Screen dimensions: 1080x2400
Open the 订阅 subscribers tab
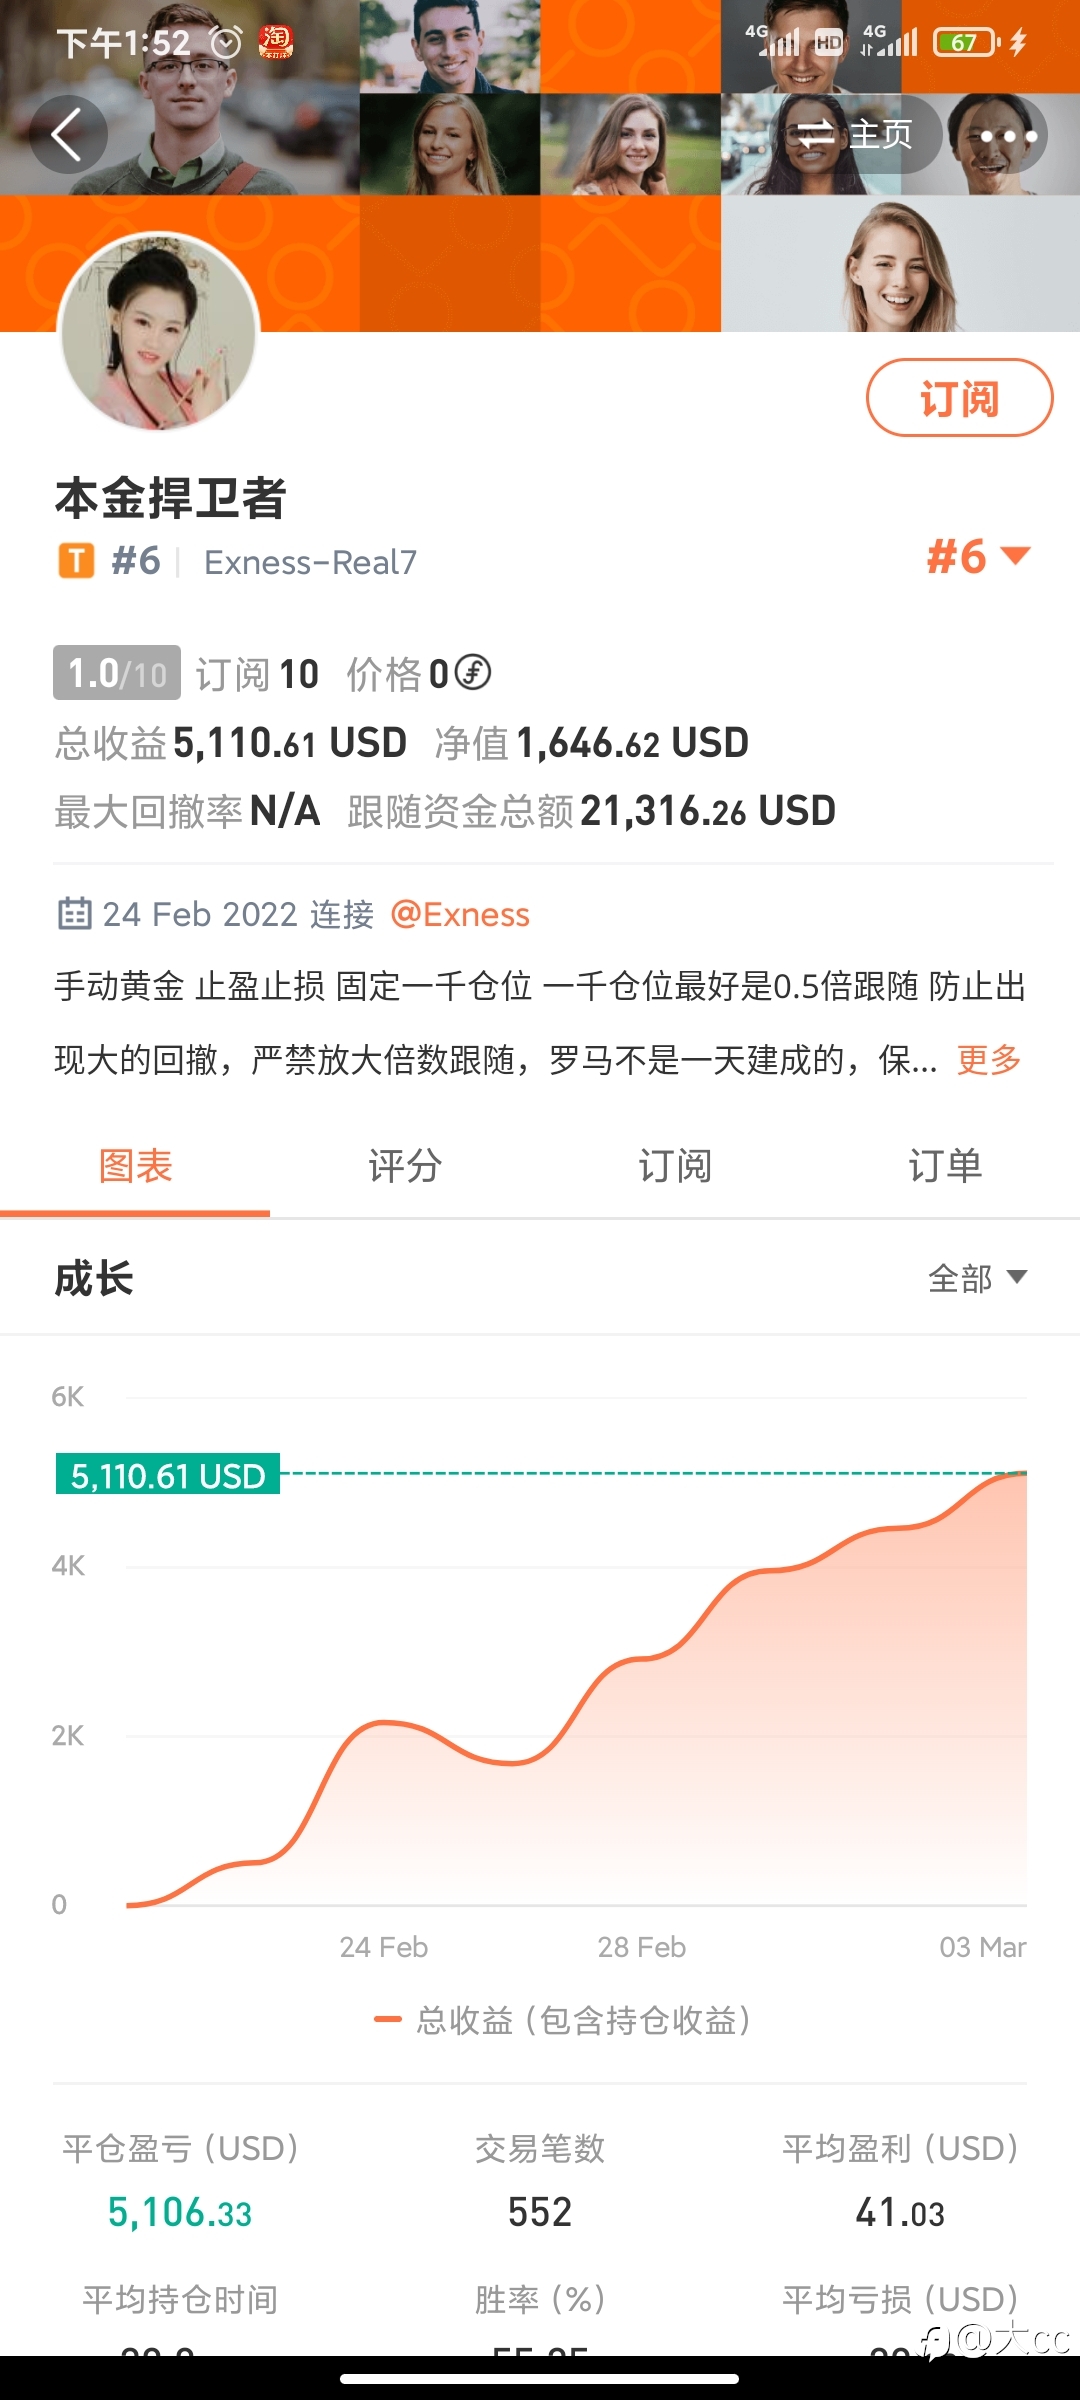675,1166
